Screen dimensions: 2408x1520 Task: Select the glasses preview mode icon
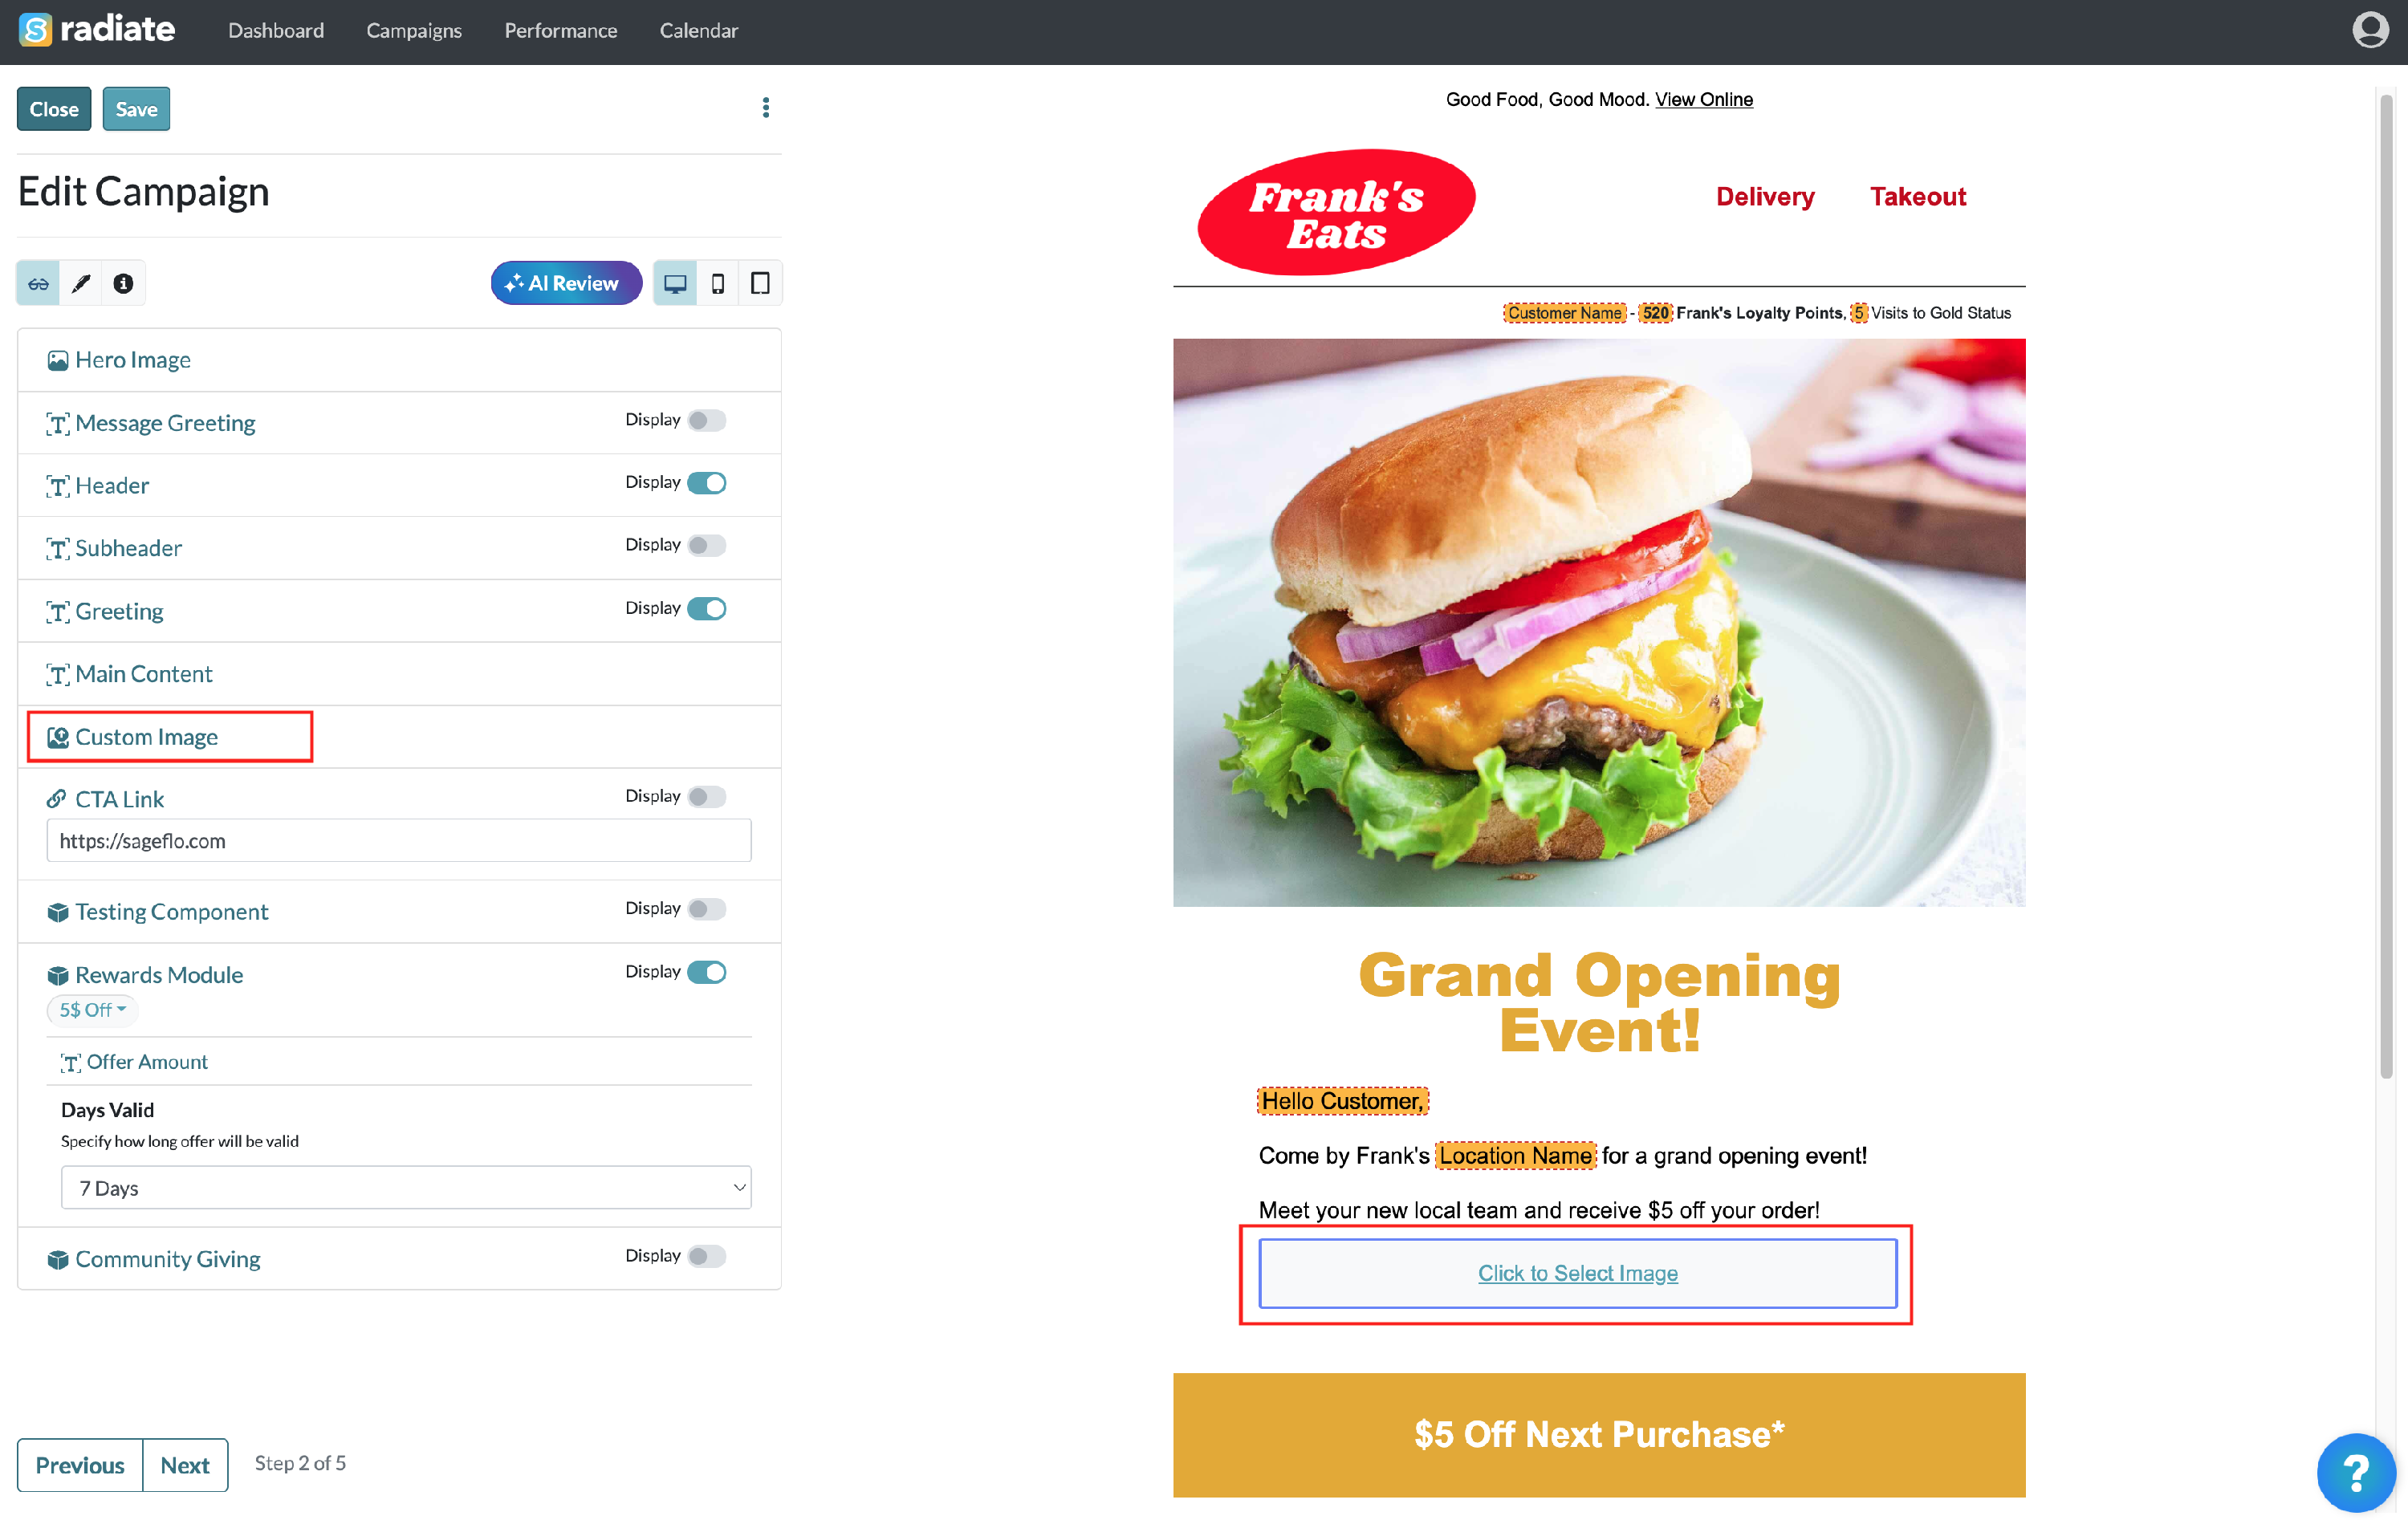point(38,284)
